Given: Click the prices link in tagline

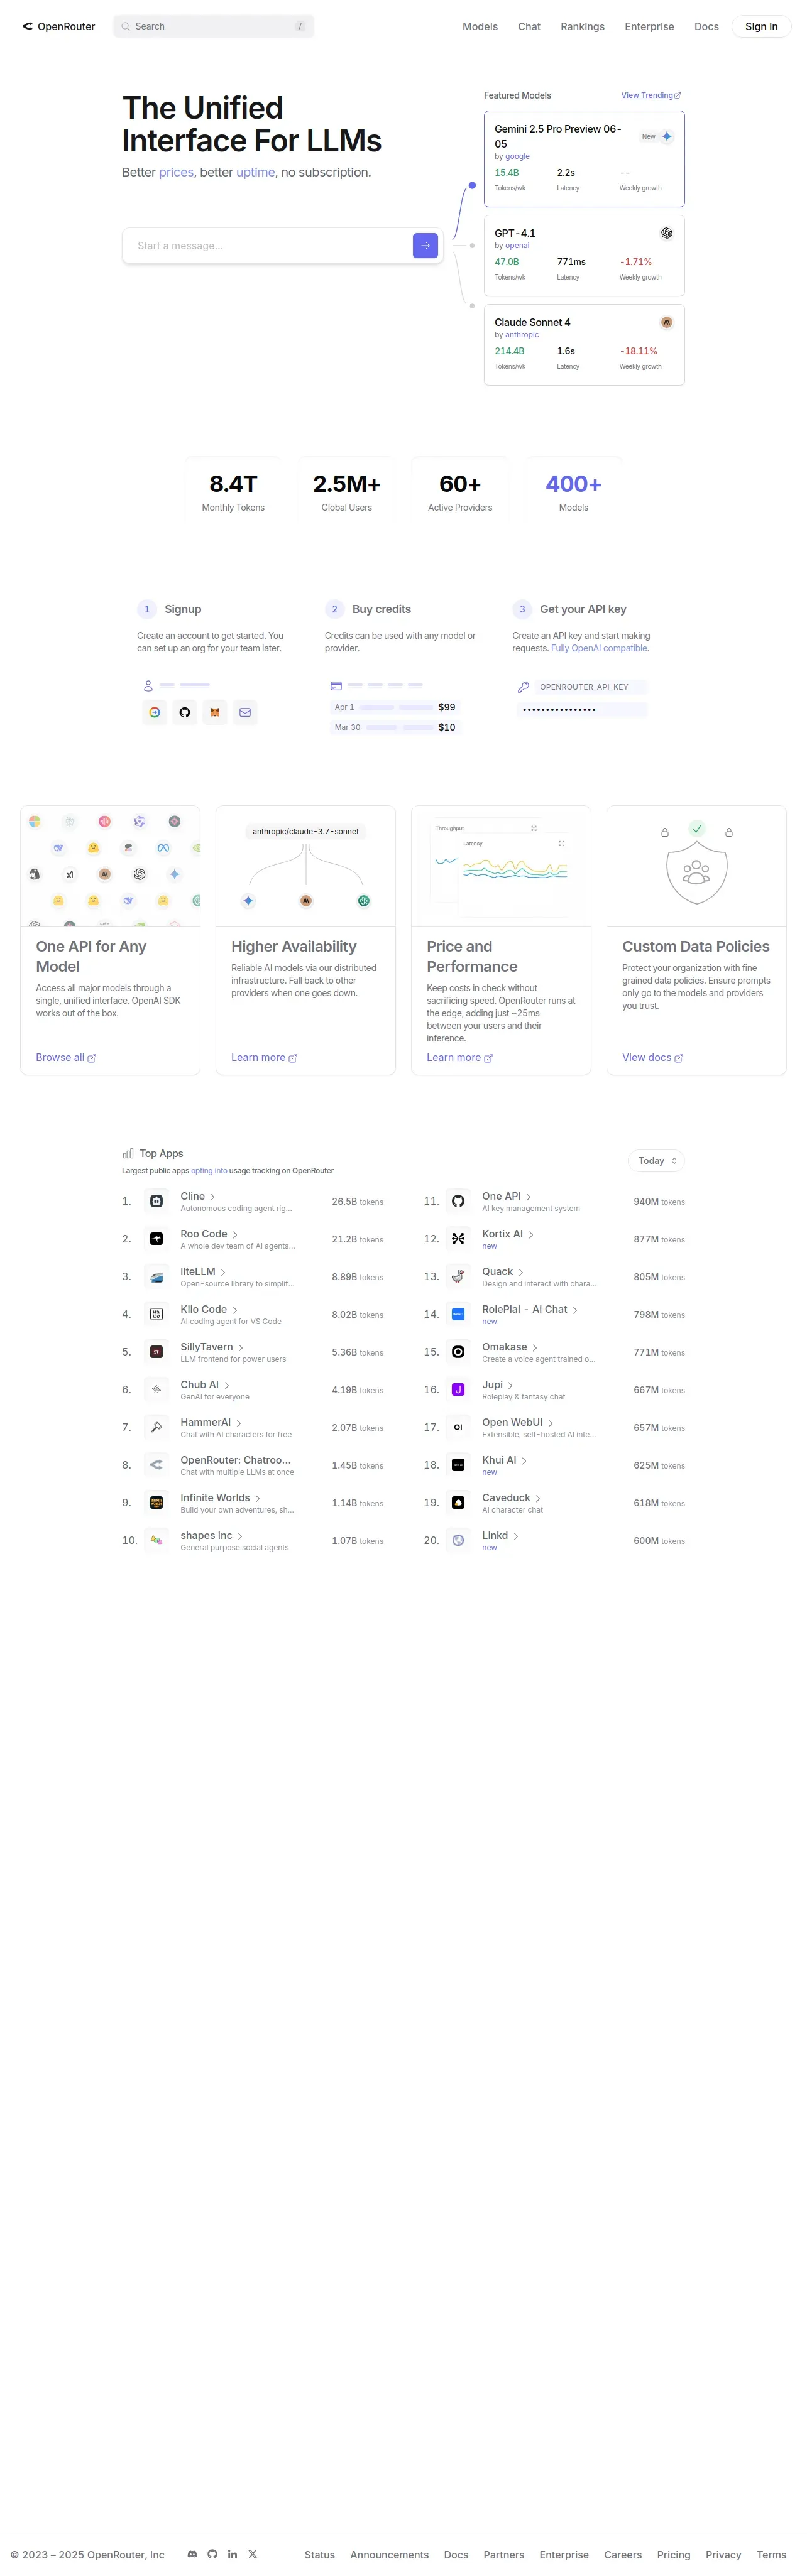Looking at the screenshot, I should [176, 172].
